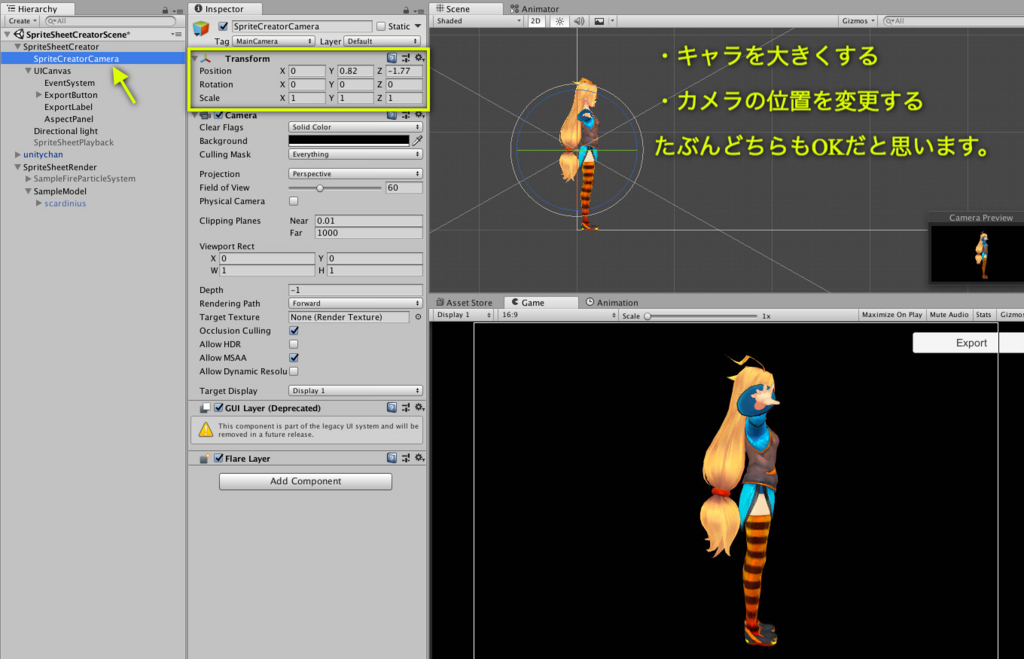This screenshot has height=659, width=1024.
Task: Click the Background color eyedropper icon
Action: (x=417, y=140)
